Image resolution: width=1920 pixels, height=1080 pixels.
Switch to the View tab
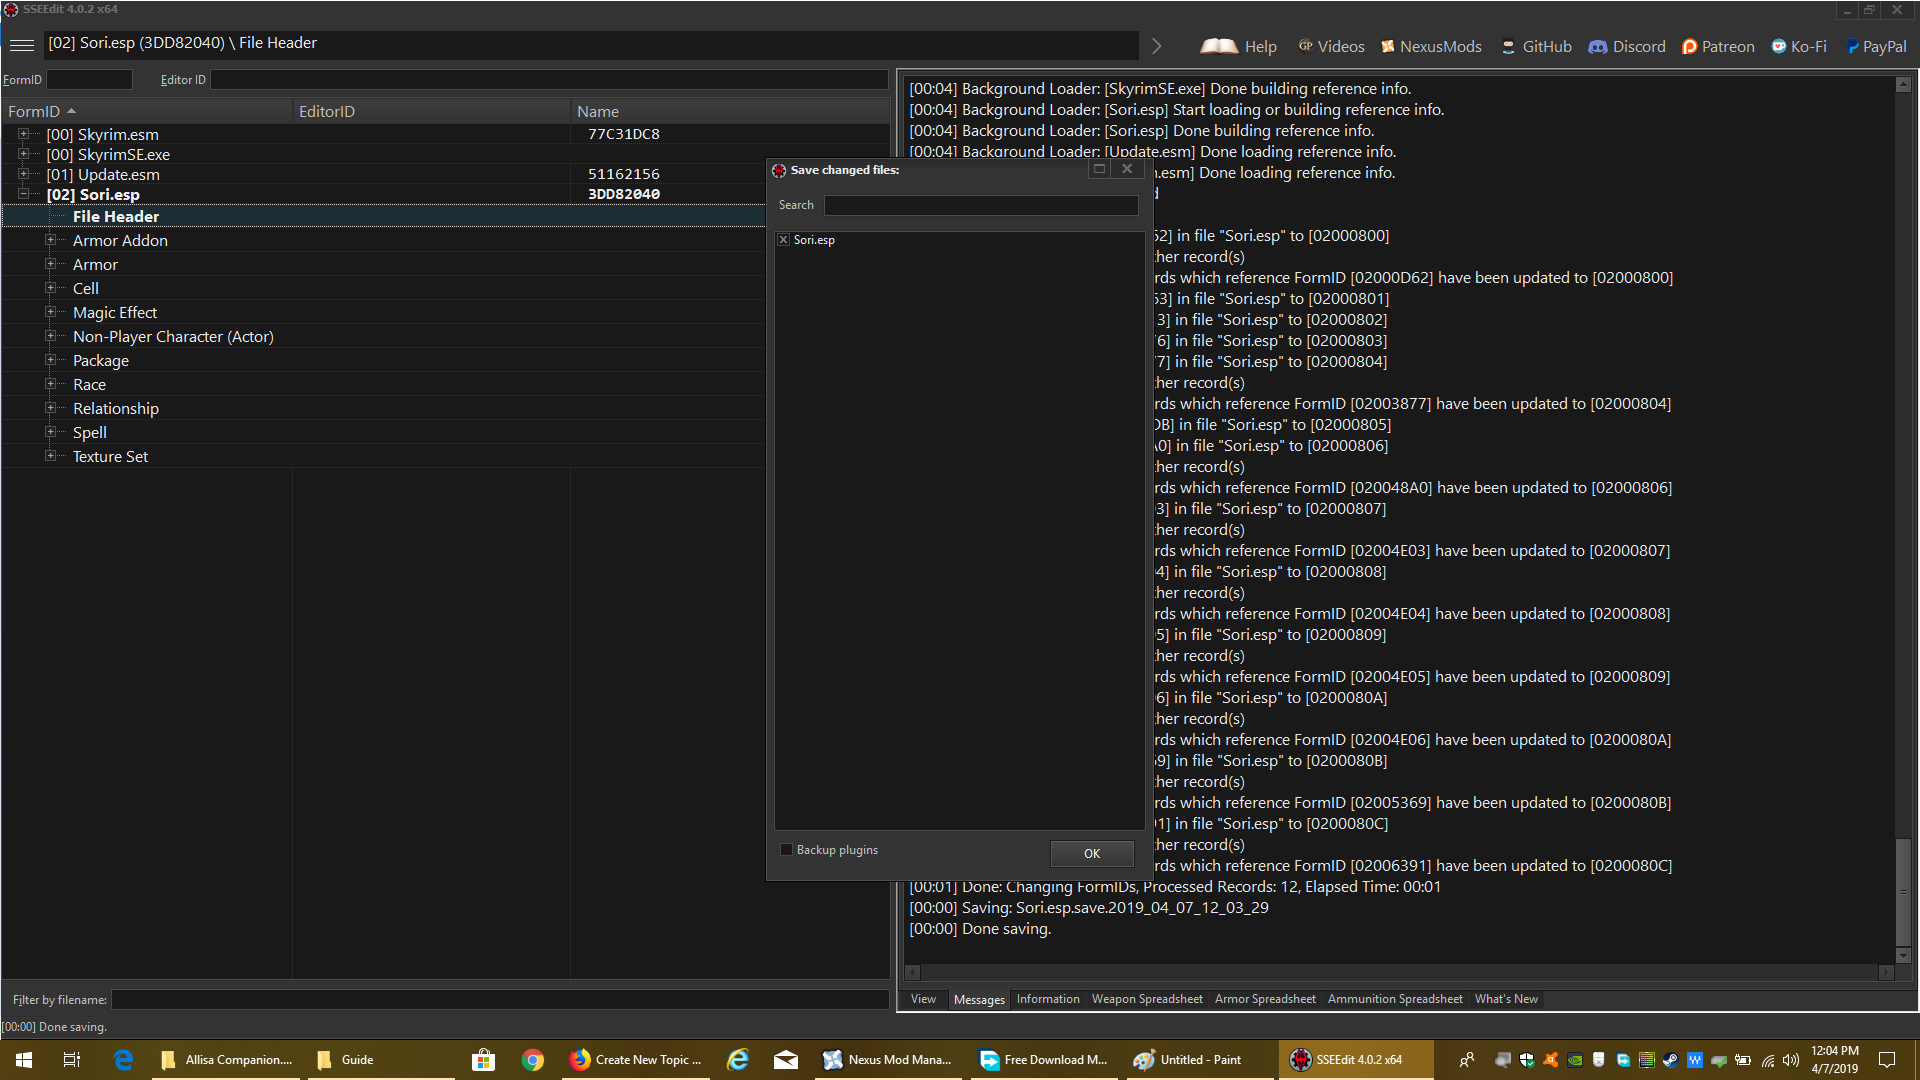923,999
